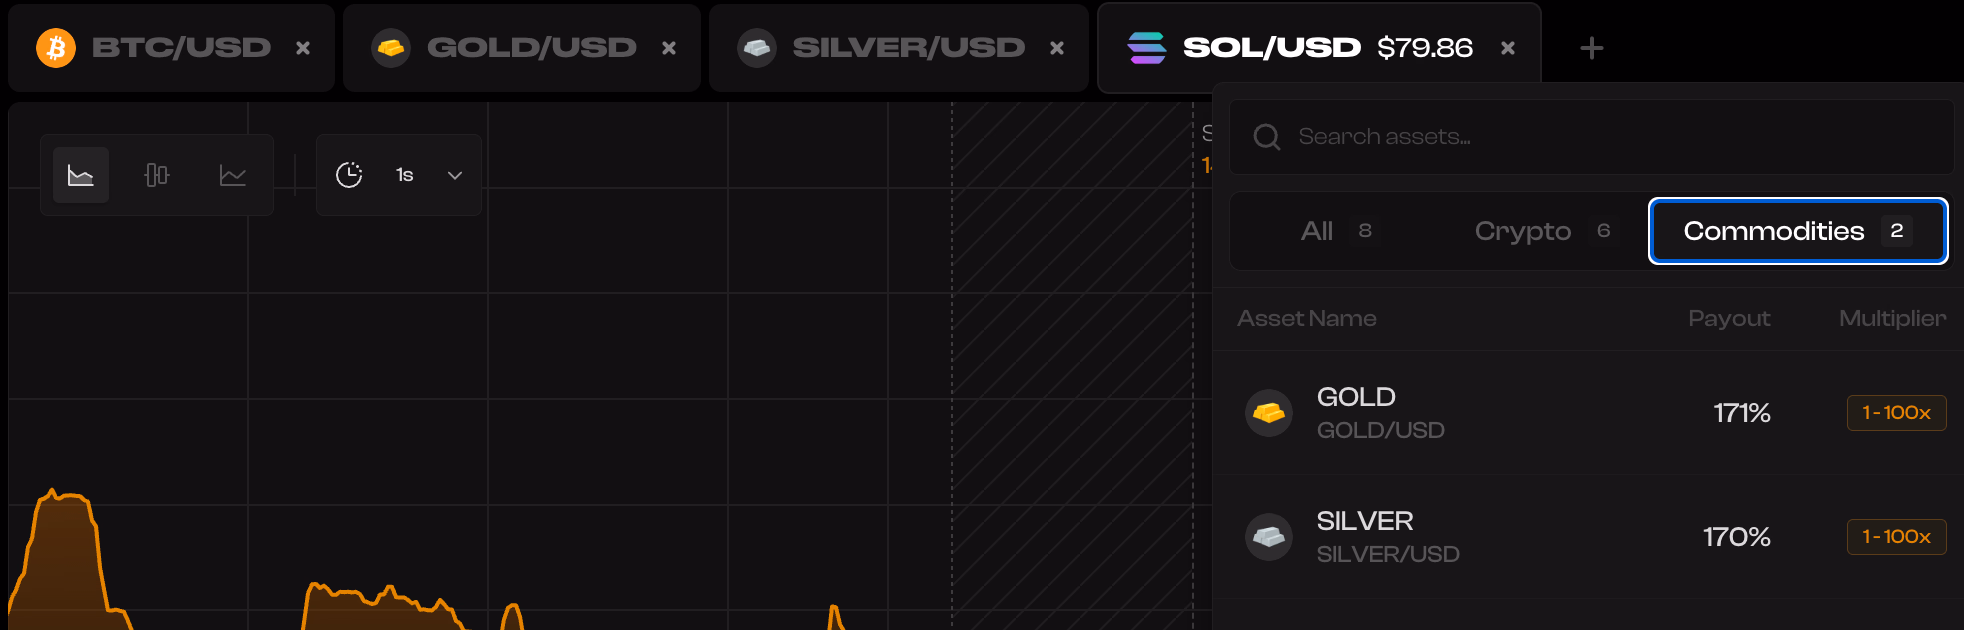Viewport: 1964px width, 630px height.
Task: Select the area chart type icon
Action: click(81, 175)
